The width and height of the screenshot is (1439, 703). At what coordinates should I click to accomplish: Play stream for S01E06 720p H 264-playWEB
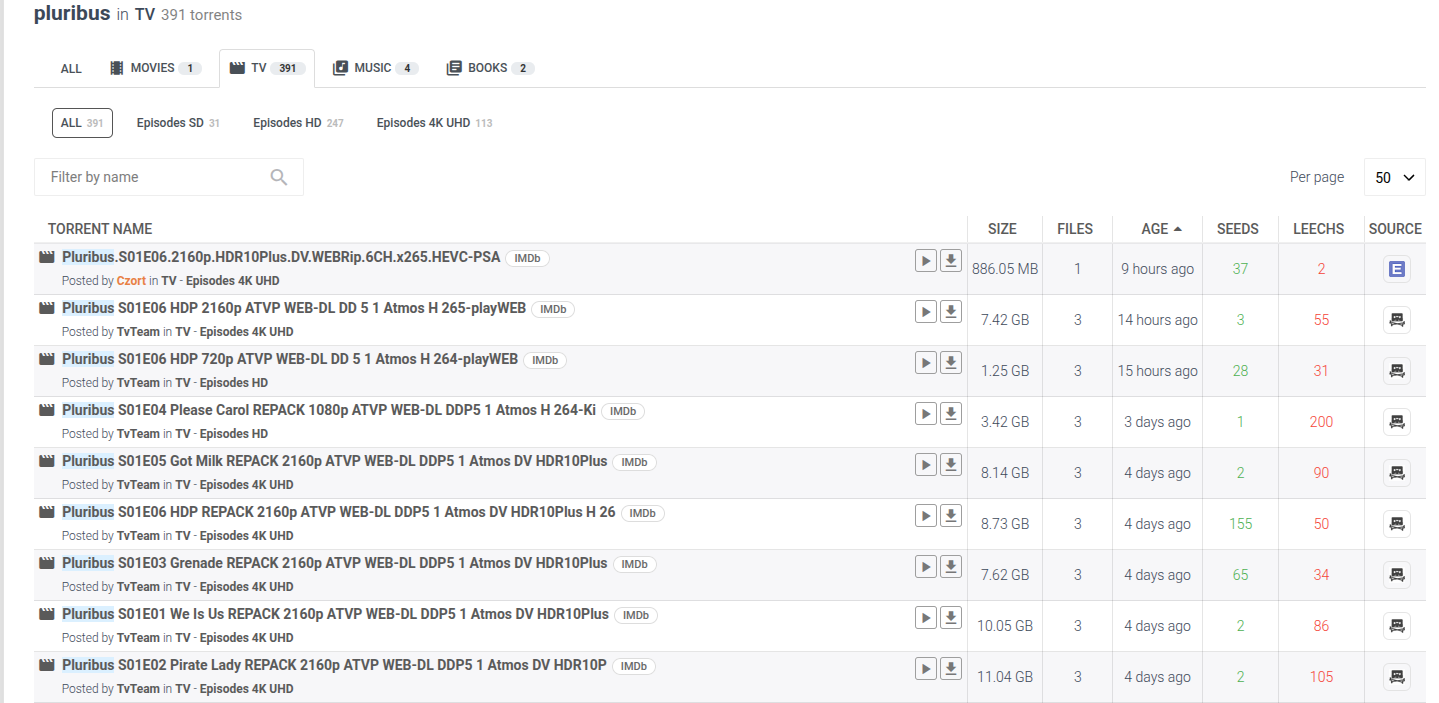point(926,362)
